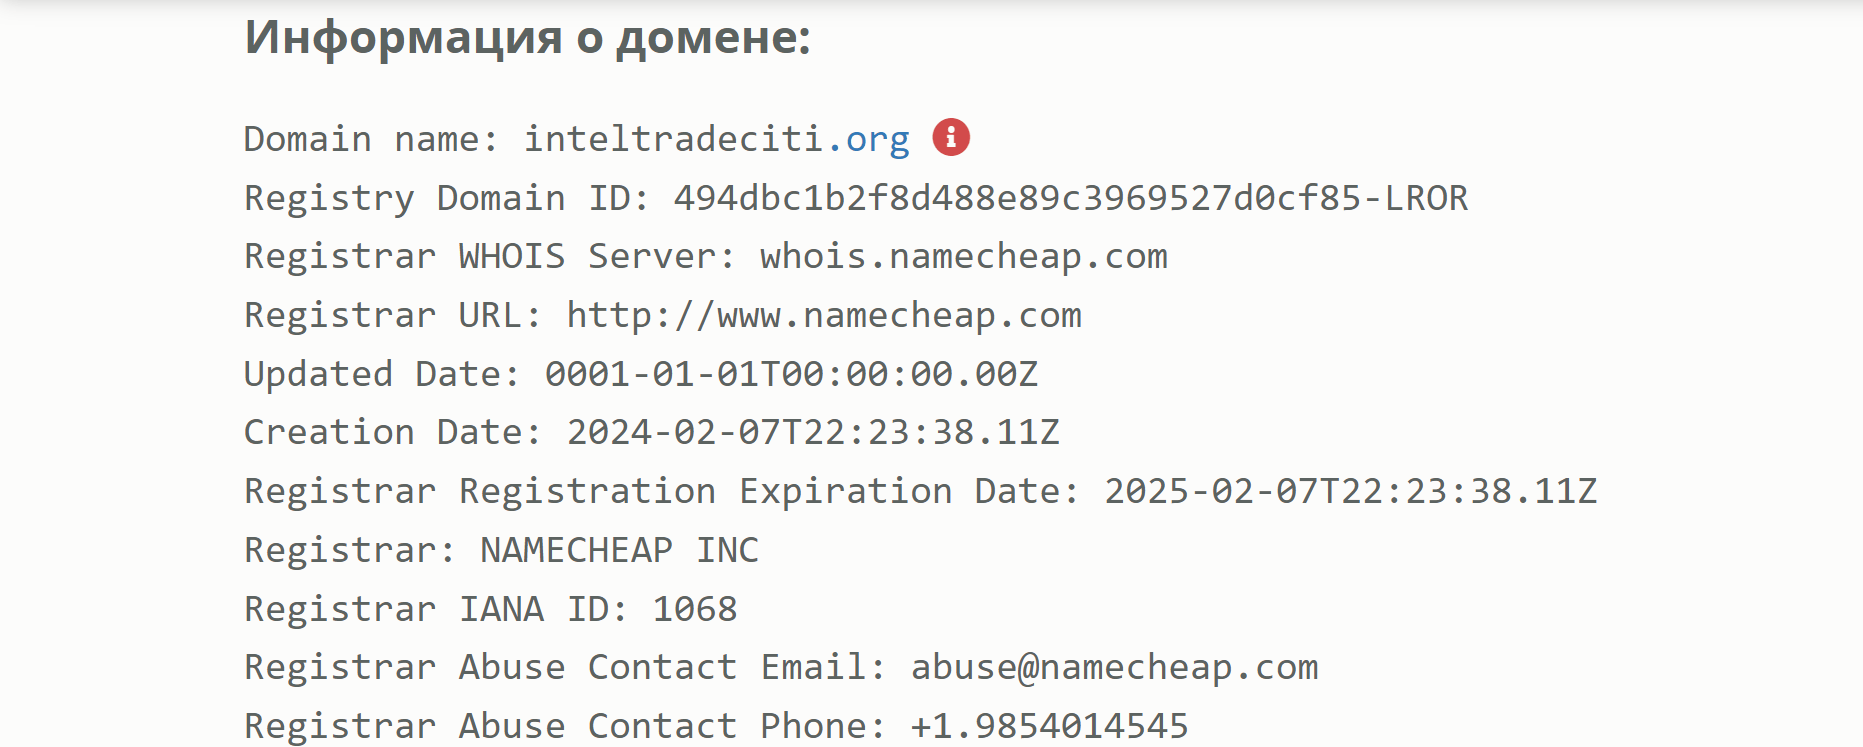The height and width of the screenshot is (747, 1863).
Task: Click the "Registry Domain ID:" label
Action: tap(447, 198)
